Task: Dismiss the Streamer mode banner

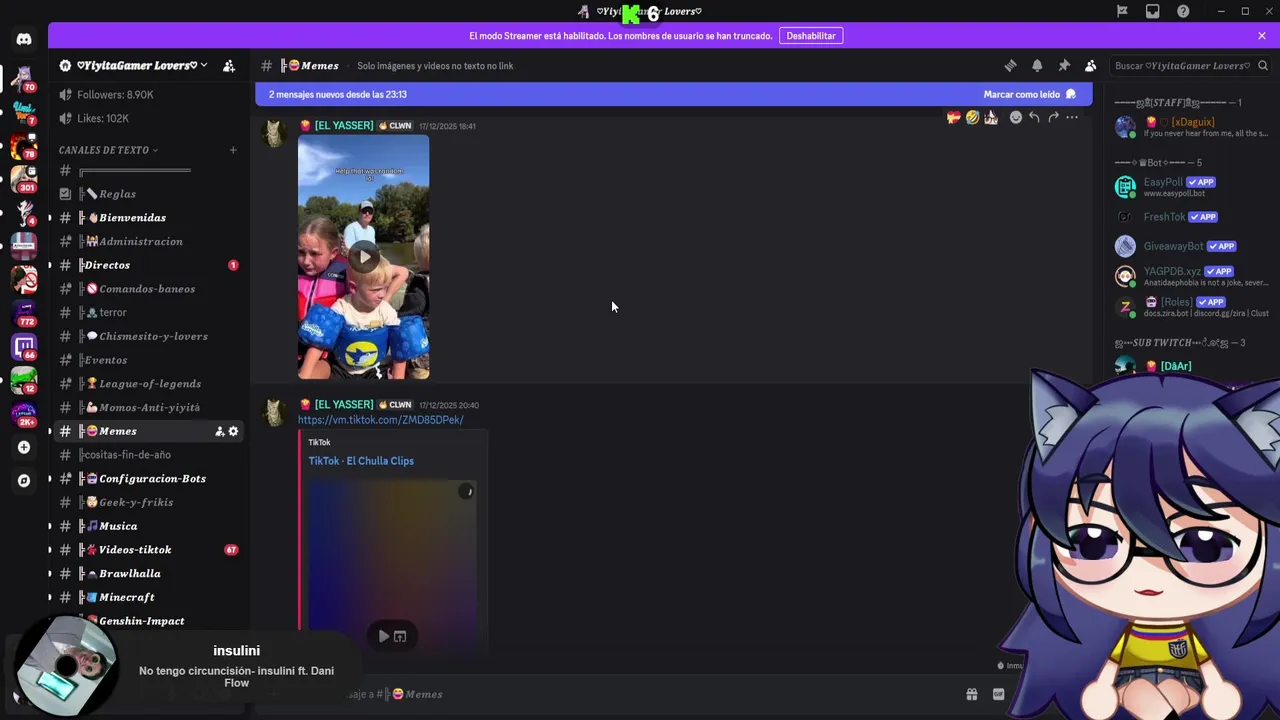Action: tap(1262, 36)
